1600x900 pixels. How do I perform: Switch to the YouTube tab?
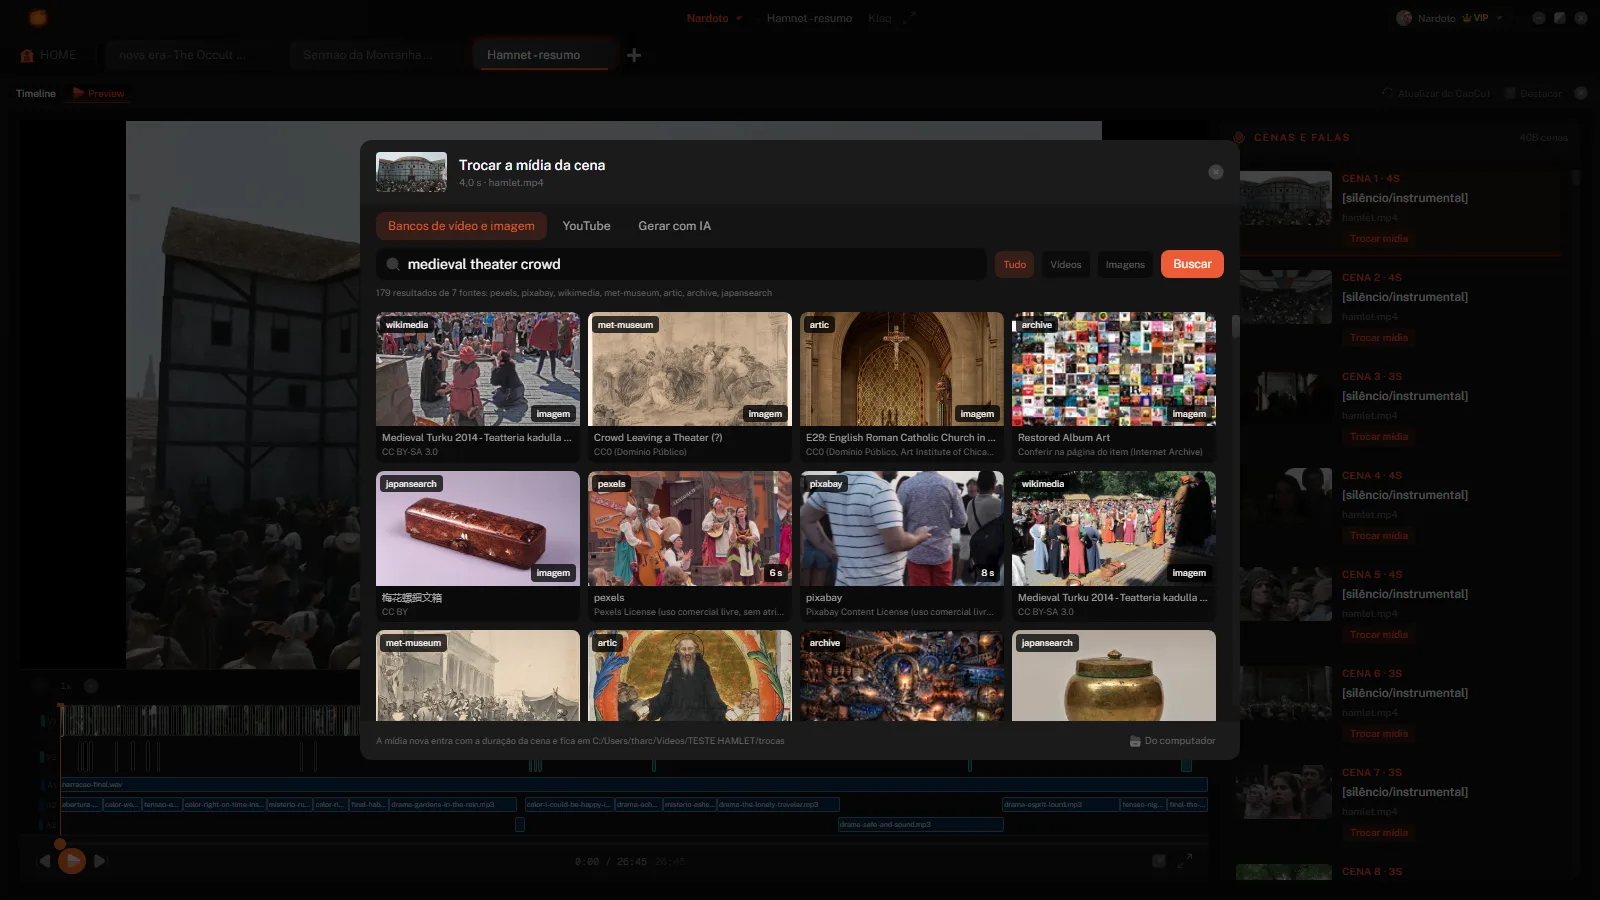(x=586, y=226)
